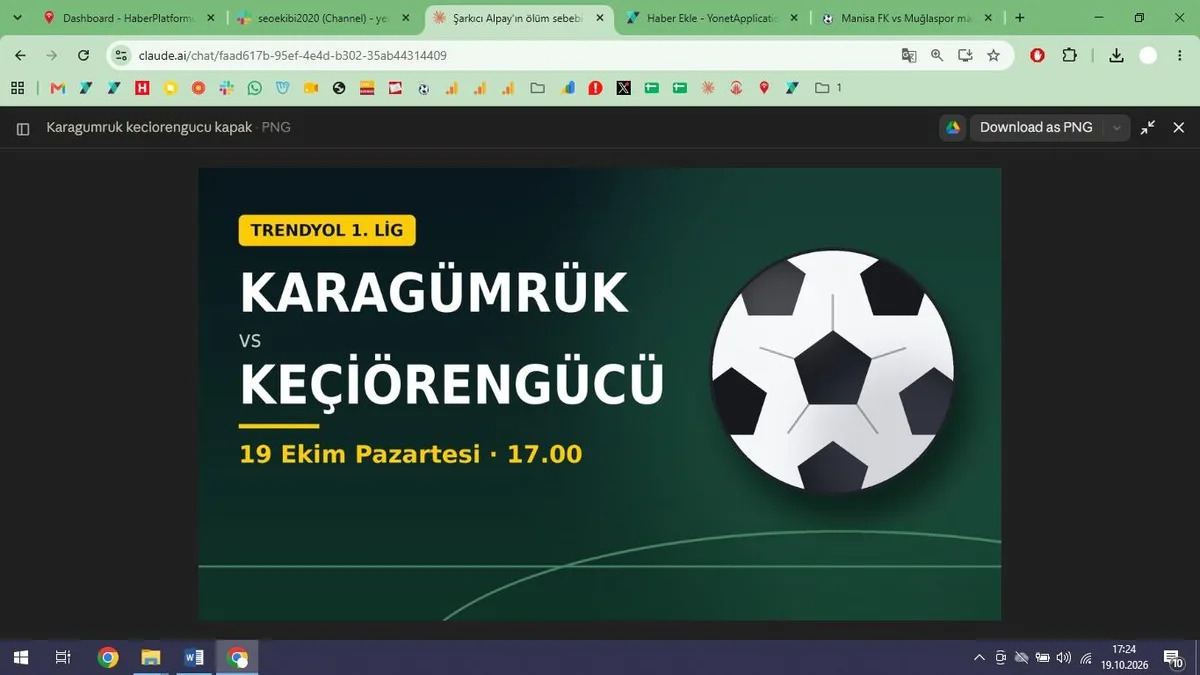Viewport: 1200px width, 675px height.
Task: Open the red location pin bookmark
Action: click(x=764, y=88)
